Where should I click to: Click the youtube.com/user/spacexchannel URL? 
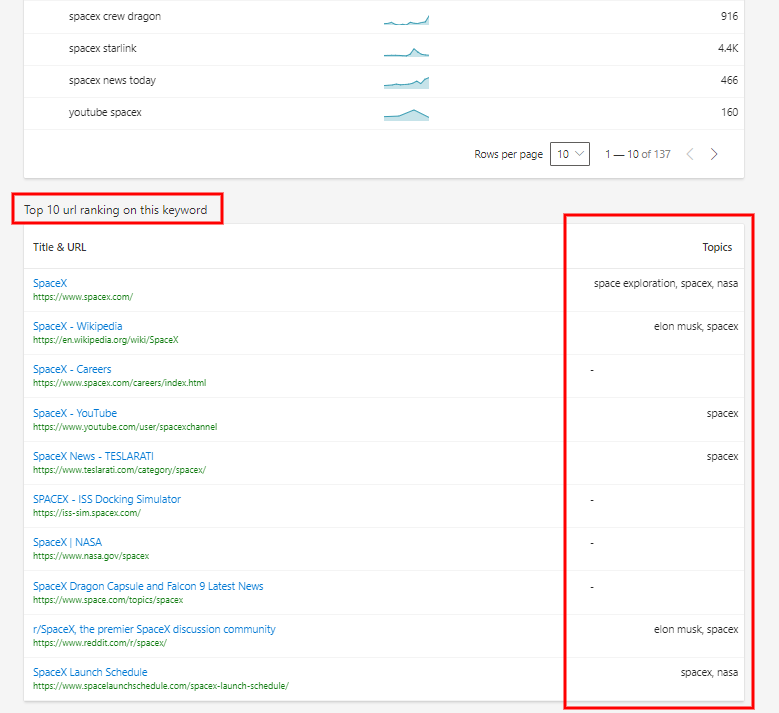tap(125, 427)
